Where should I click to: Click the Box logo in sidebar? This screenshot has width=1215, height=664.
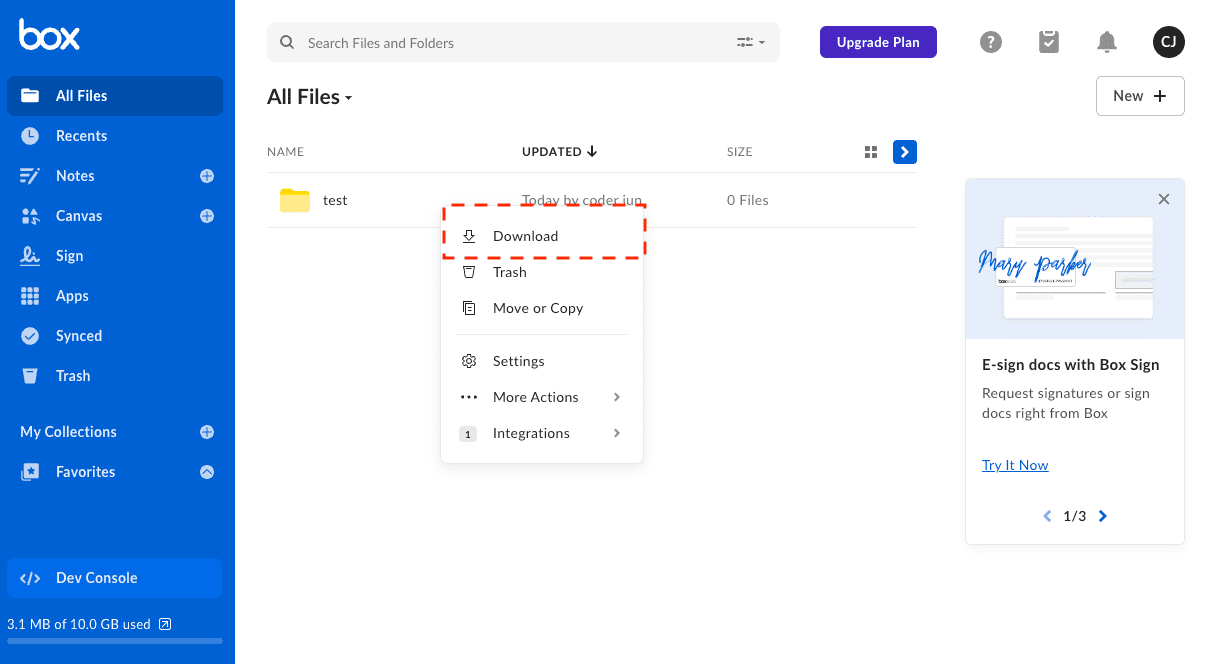(49, 35)
